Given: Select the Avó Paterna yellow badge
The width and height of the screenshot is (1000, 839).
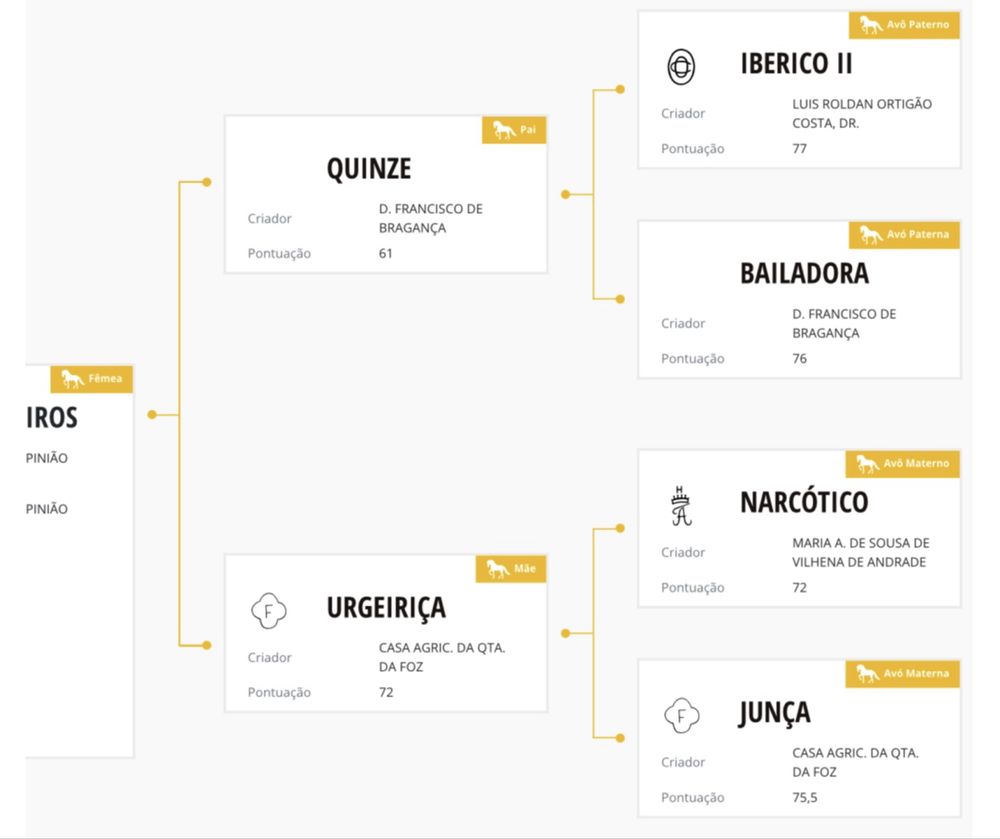Looking at the screenshot, I should point(904,235).
